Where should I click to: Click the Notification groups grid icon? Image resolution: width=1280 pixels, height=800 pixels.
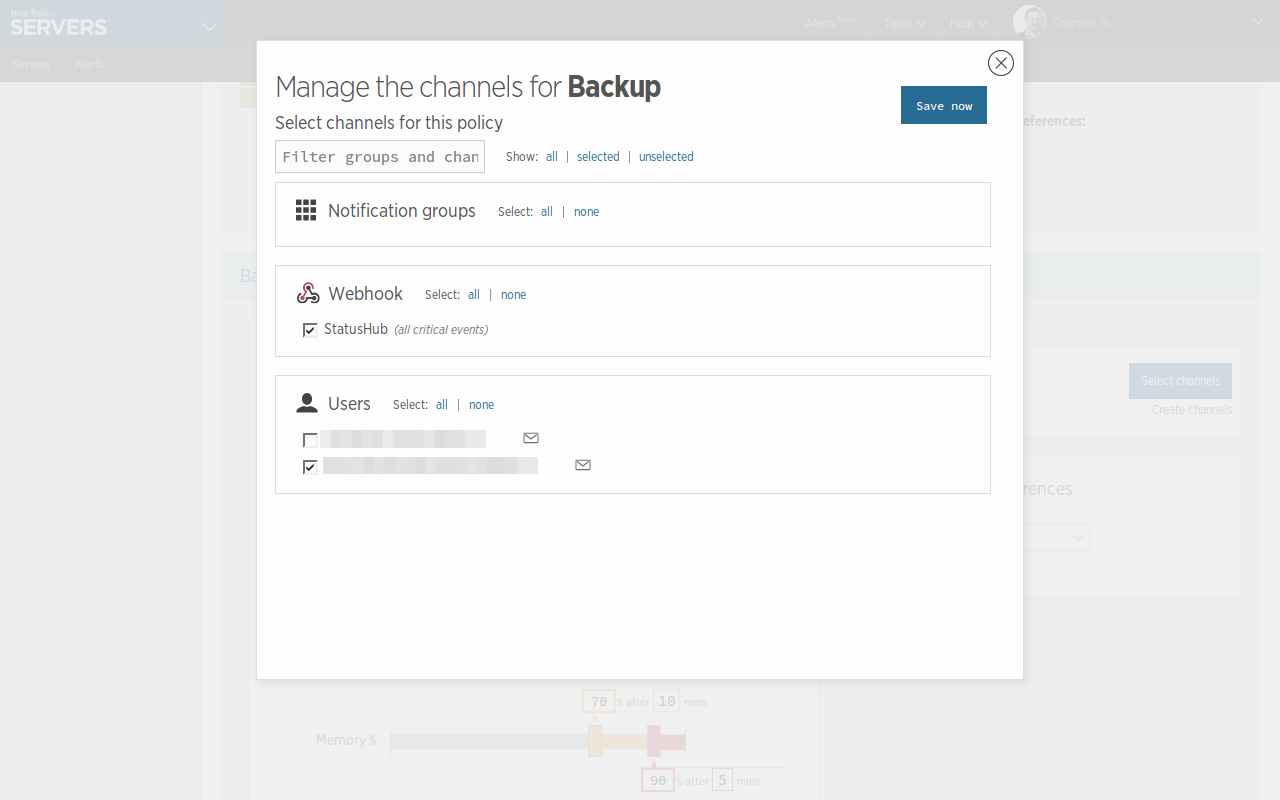coord(306,210)
